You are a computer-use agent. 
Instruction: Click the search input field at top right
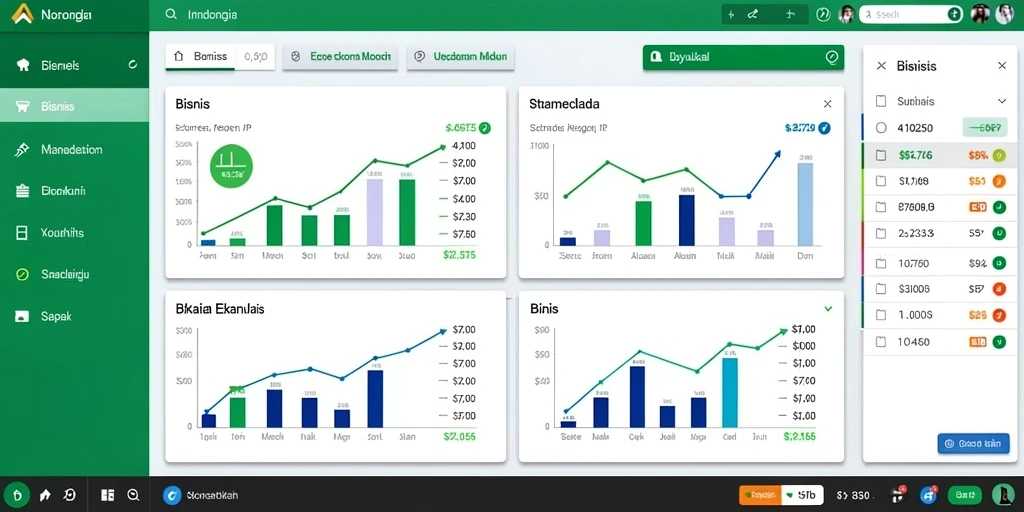(x=911, y=14)
